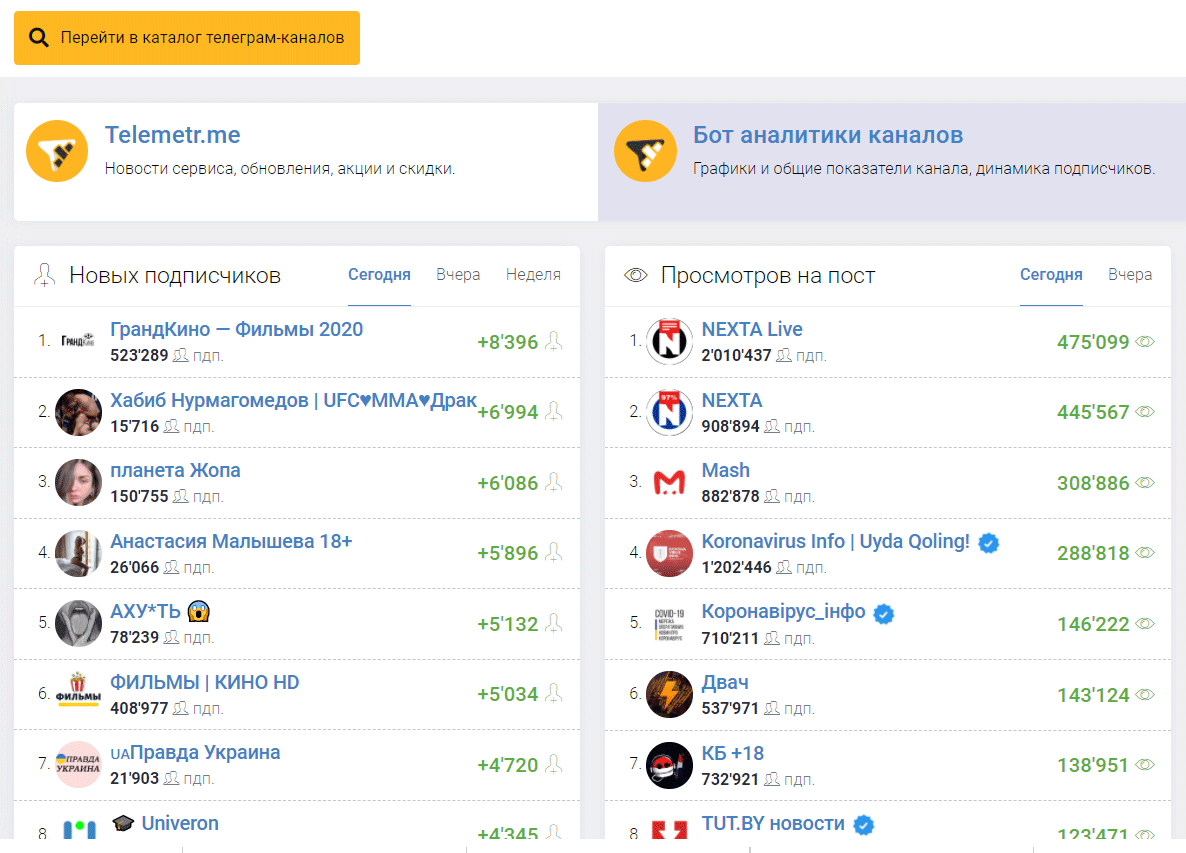
Task: Open the Бот аналитики каналов title link
Action: 828,135
